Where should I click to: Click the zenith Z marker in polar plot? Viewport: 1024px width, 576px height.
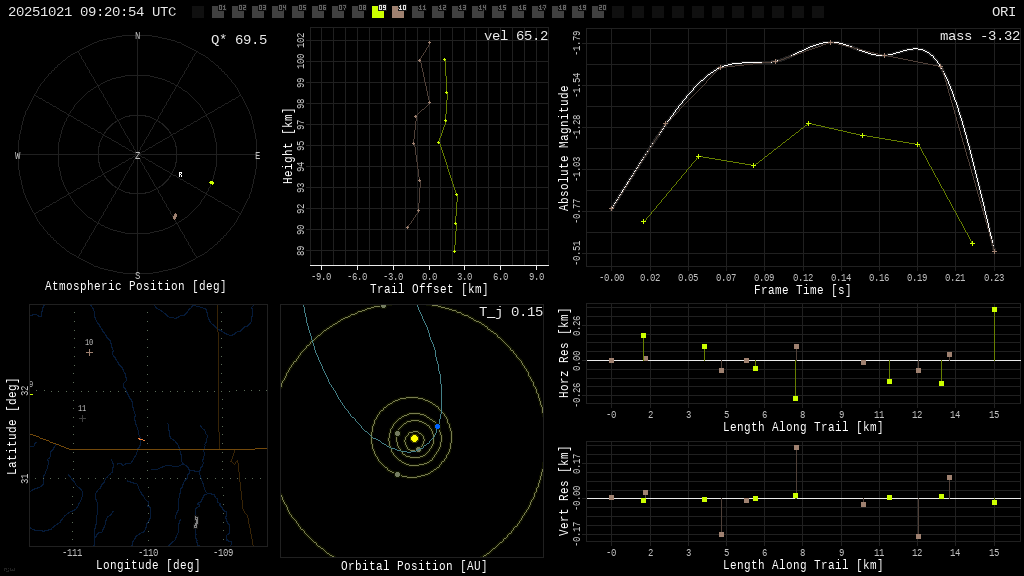(138, 156)
